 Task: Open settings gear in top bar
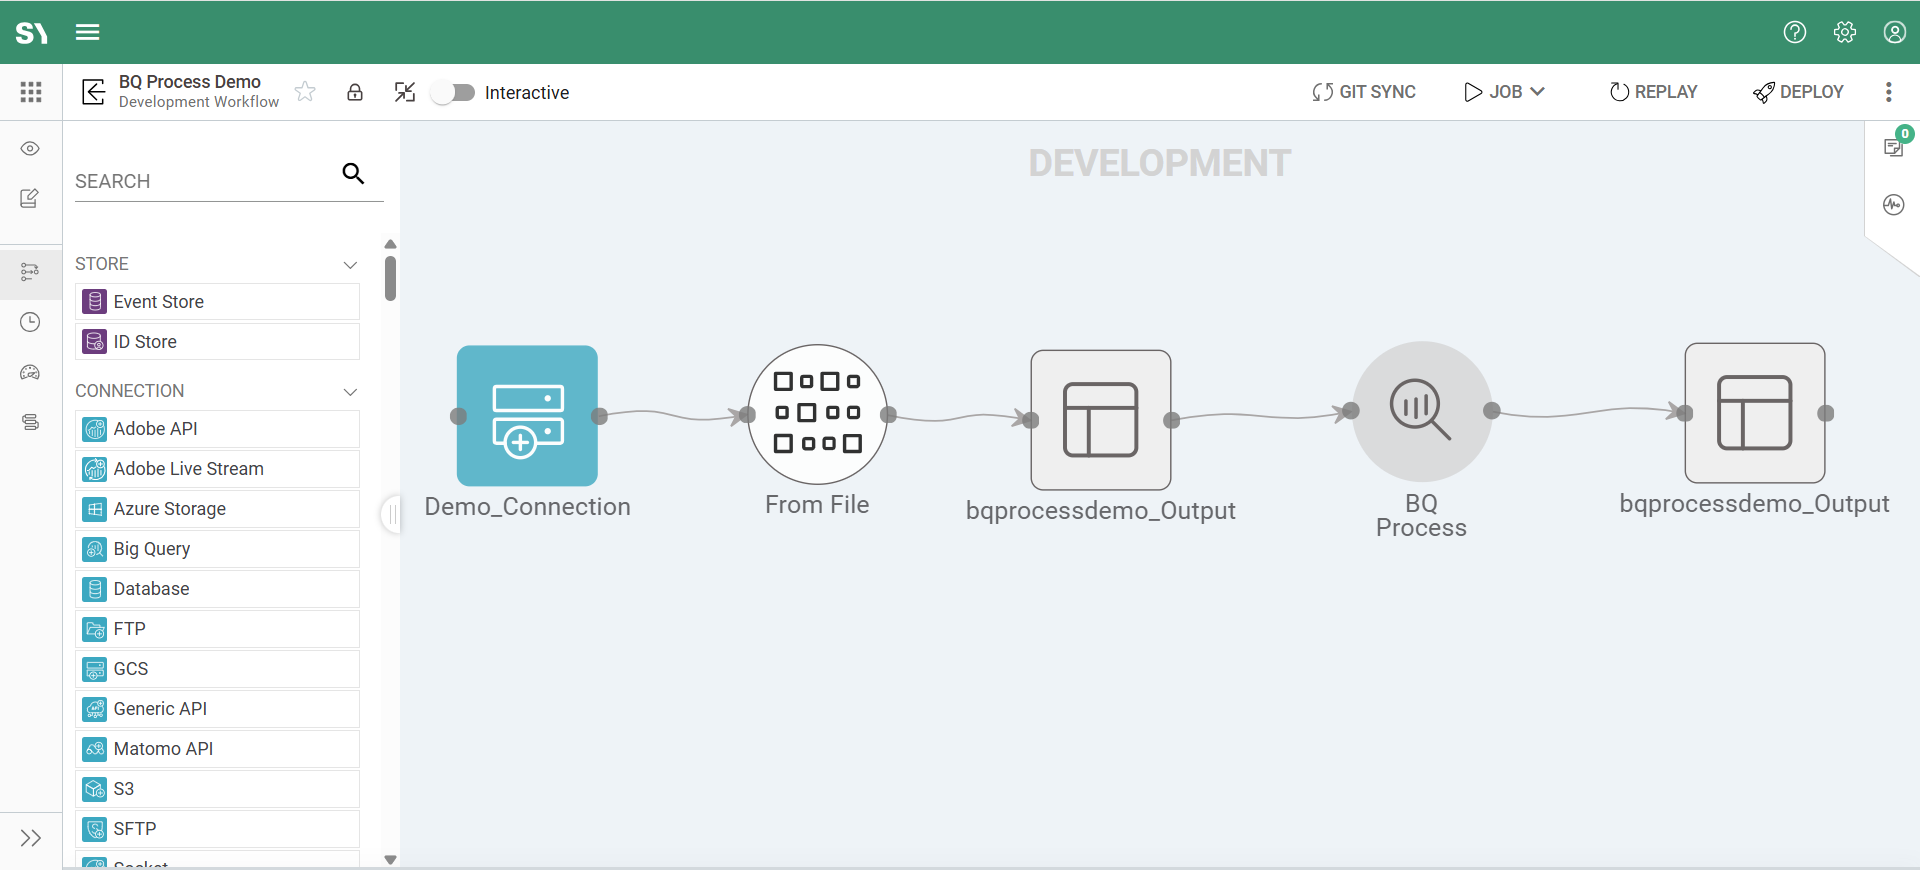pos(1845,32)
